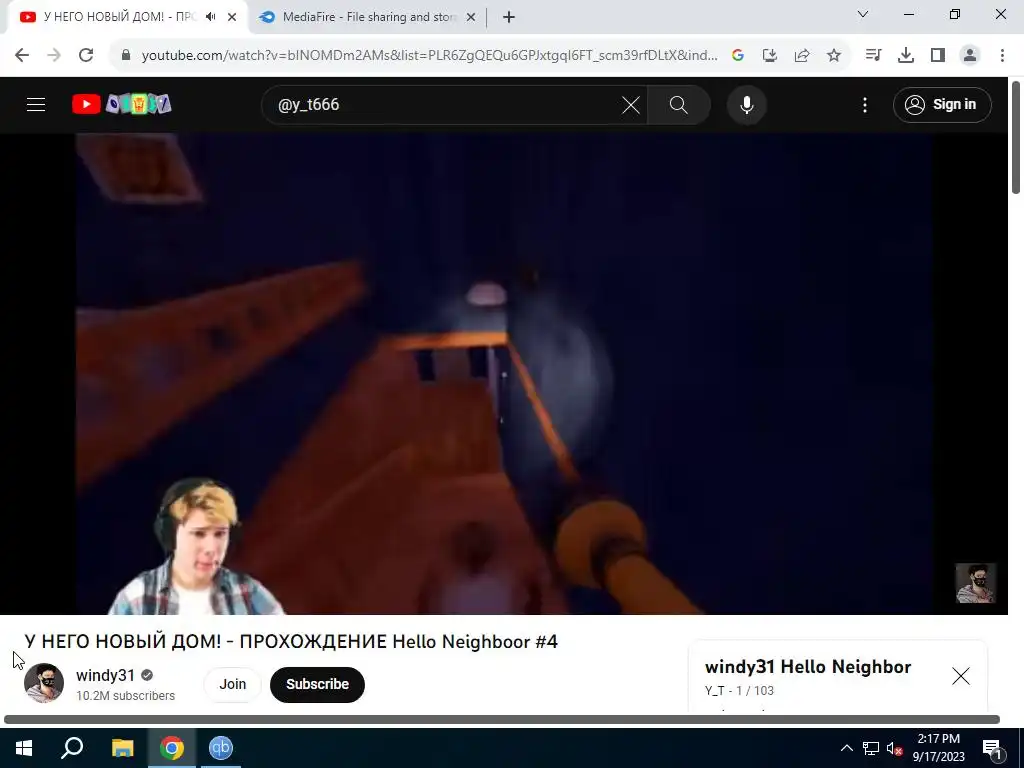Go back to the previous page
This screenshot has height=768, width=1024.
[x=22, y=56]
